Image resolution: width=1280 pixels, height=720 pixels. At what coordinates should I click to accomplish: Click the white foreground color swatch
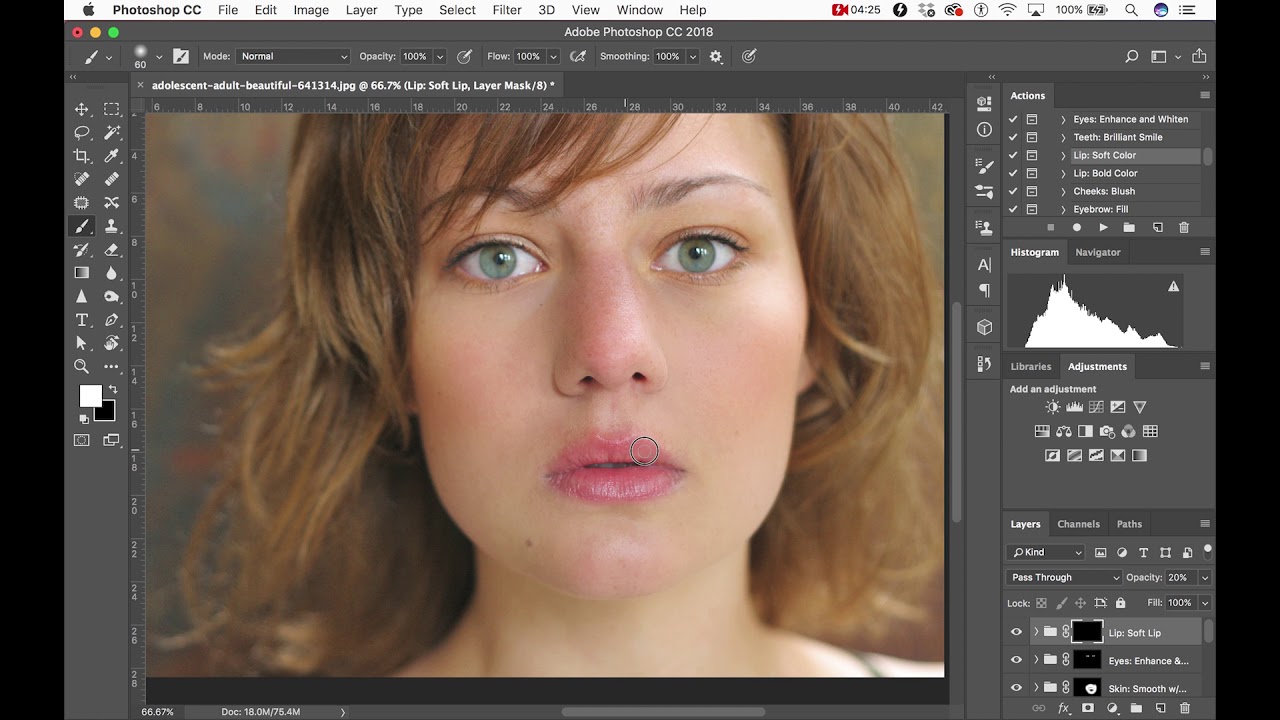point(90,396)
